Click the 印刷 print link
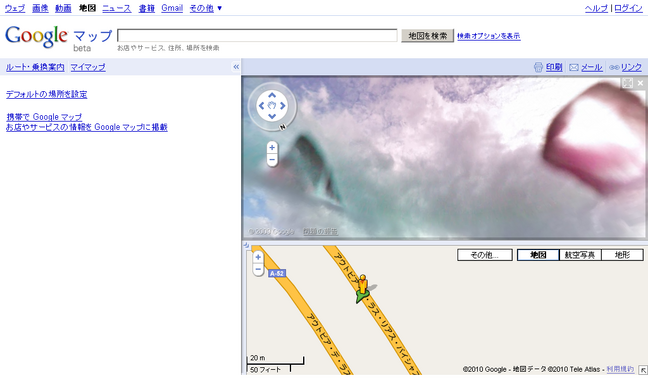Image resolution: width=648 pixels, height=385 pixels. click(x=554, y=67)
